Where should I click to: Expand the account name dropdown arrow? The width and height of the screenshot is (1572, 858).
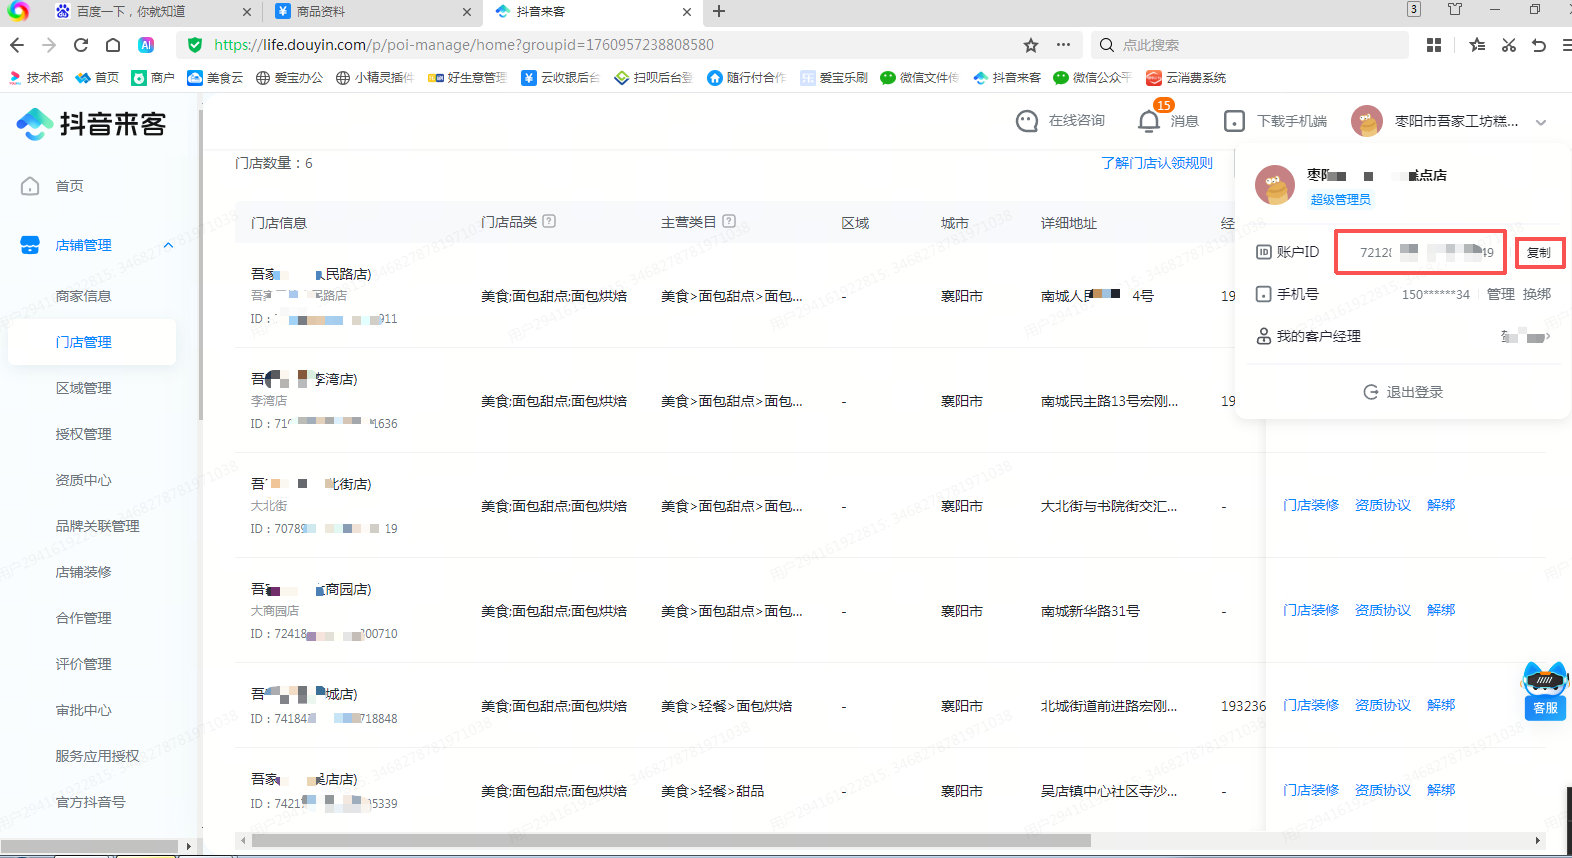[x=1541, y=122]
